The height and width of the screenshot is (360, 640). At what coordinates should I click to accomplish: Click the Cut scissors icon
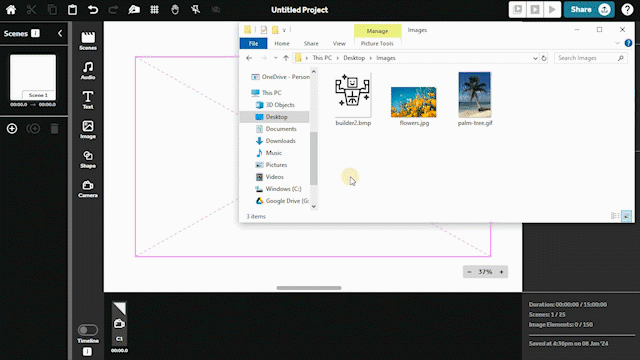[31, 9]
